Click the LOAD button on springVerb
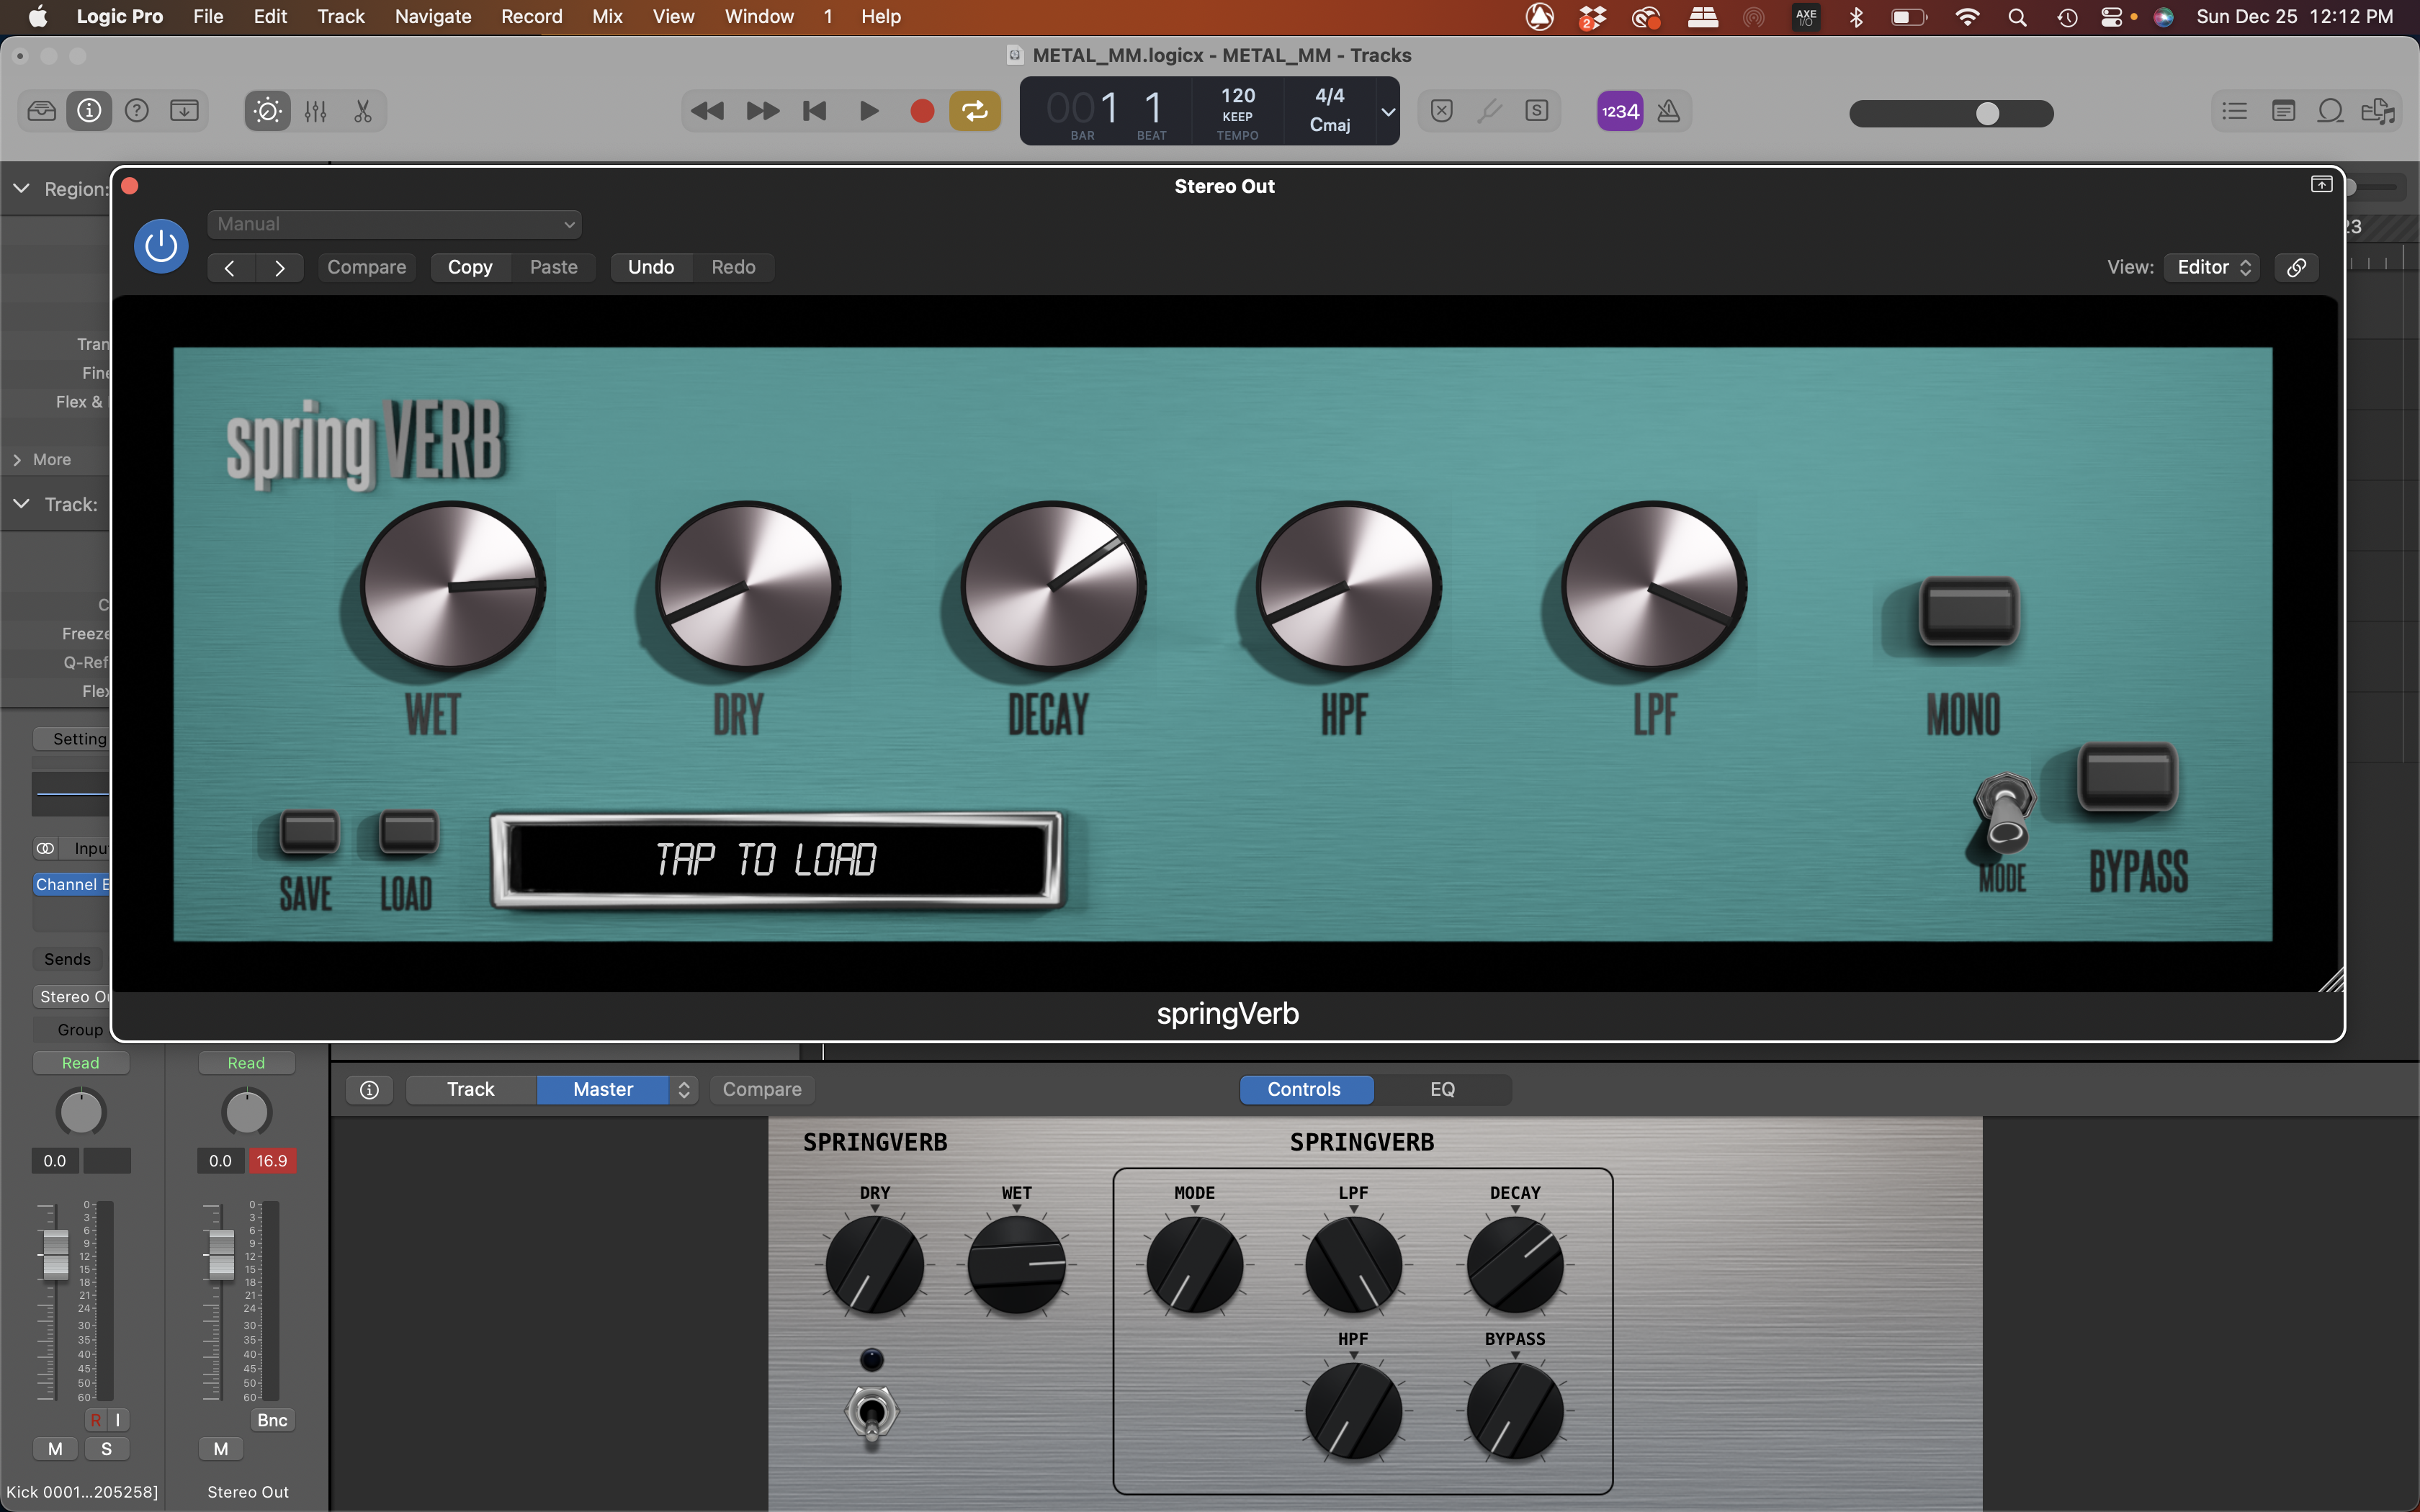The width and height of the screenshot is (2420, 1512). click(409, 831)
